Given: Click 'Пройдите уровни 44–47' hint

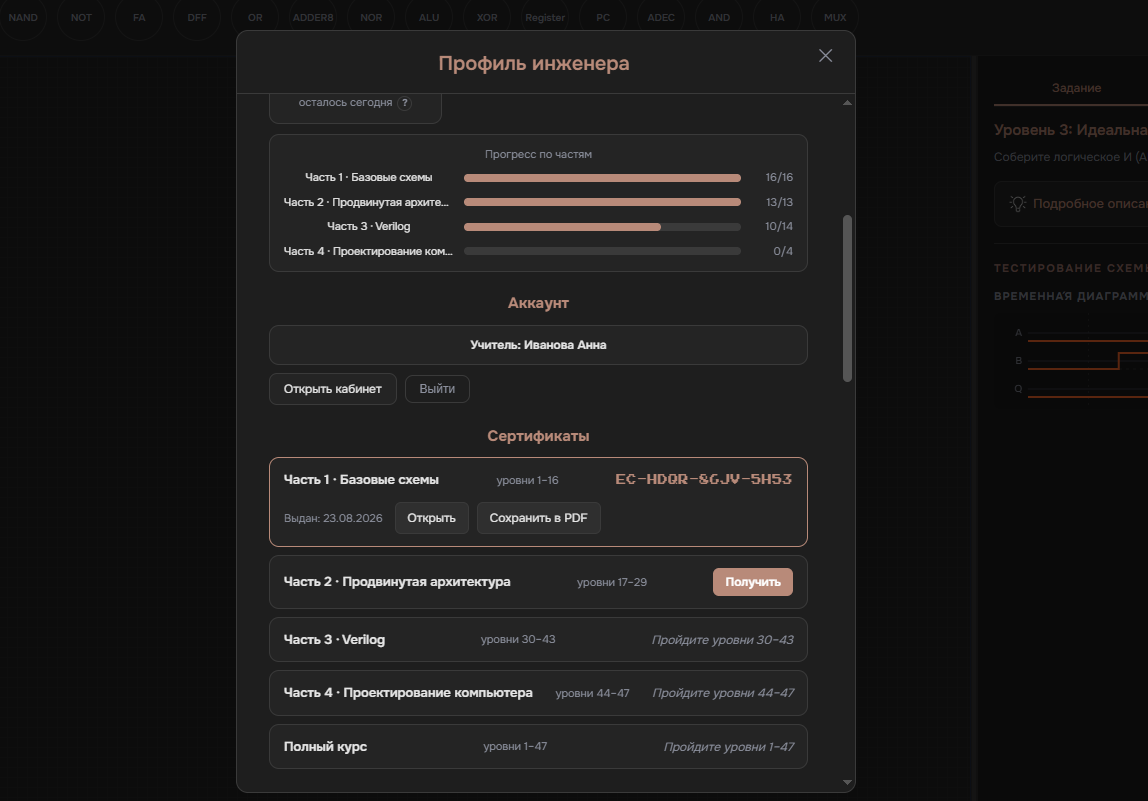Looking at the screenshot, I should pos(723,693).
